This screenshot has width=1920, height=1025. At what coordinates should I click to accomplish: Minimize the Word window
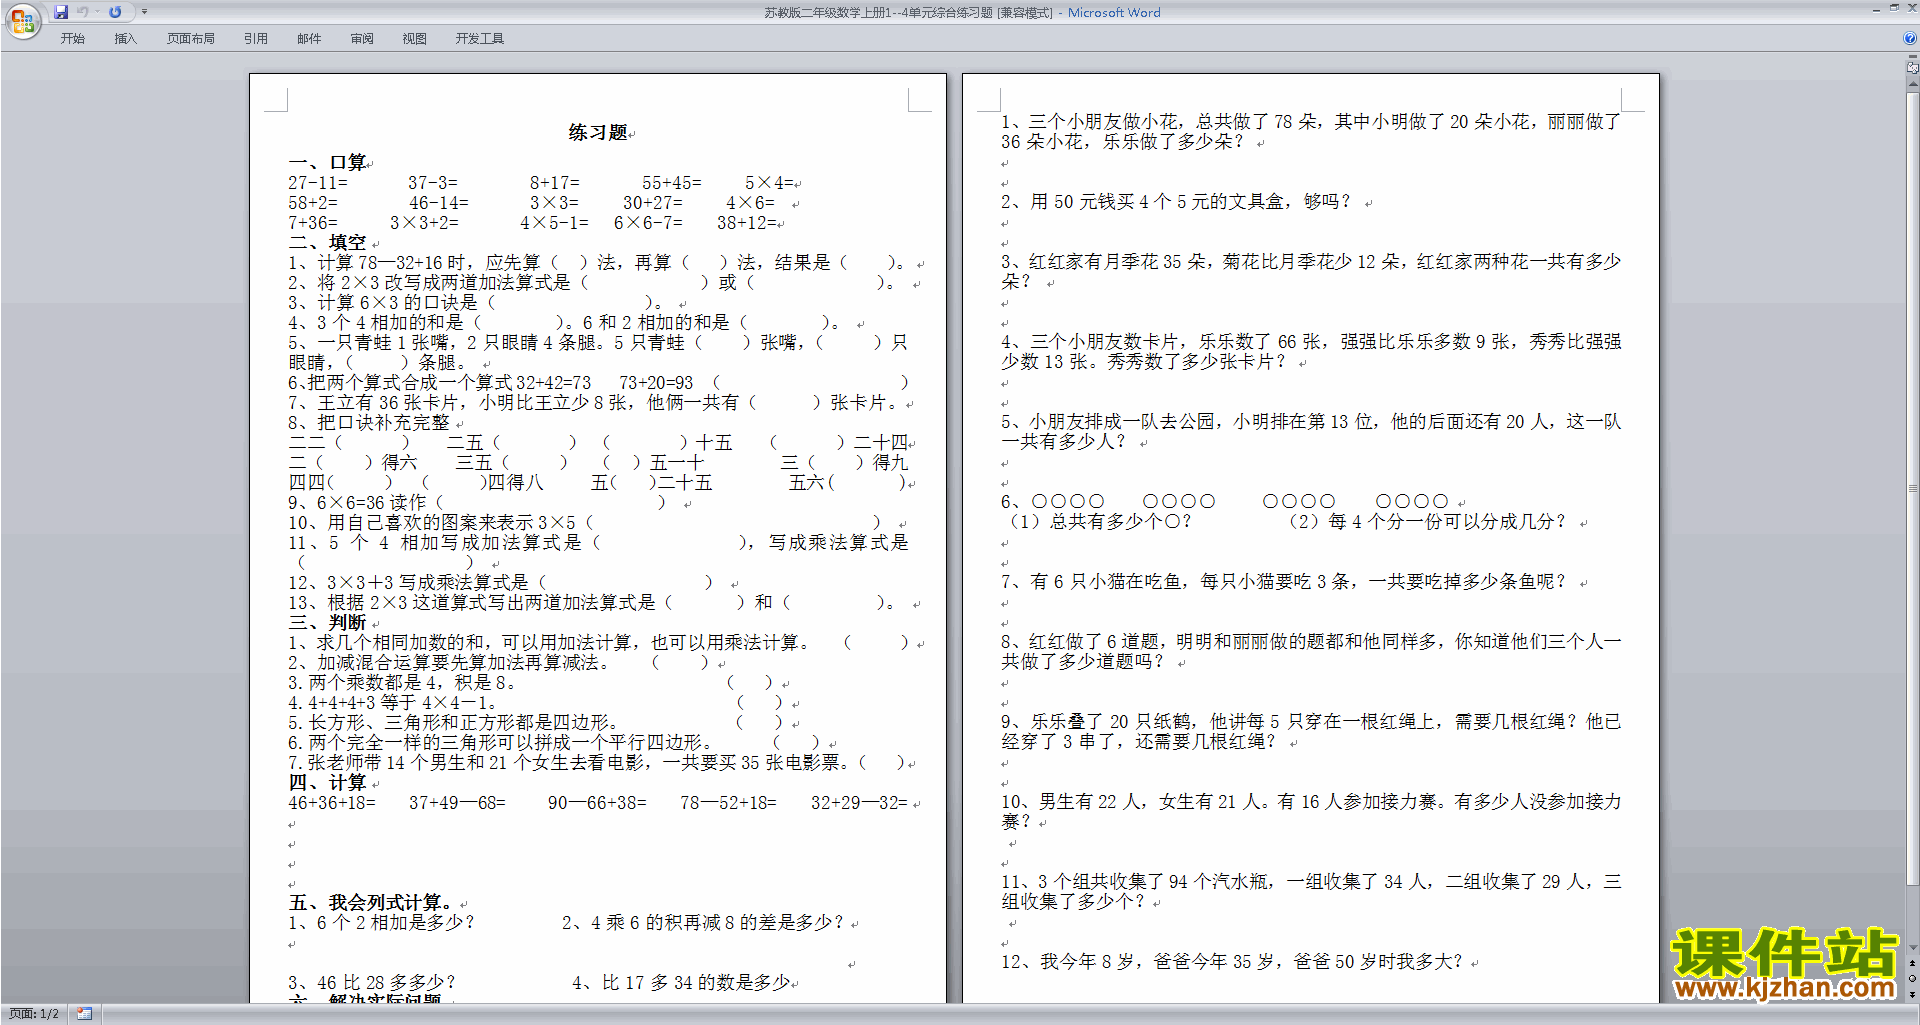1876,9
